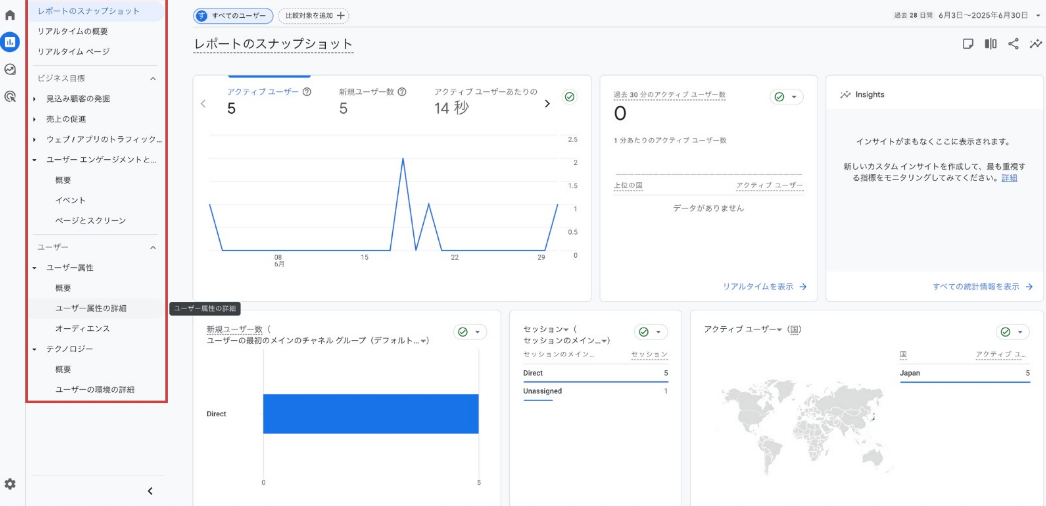Click the リアルタイムを表示 link

[x=764, y=287]
